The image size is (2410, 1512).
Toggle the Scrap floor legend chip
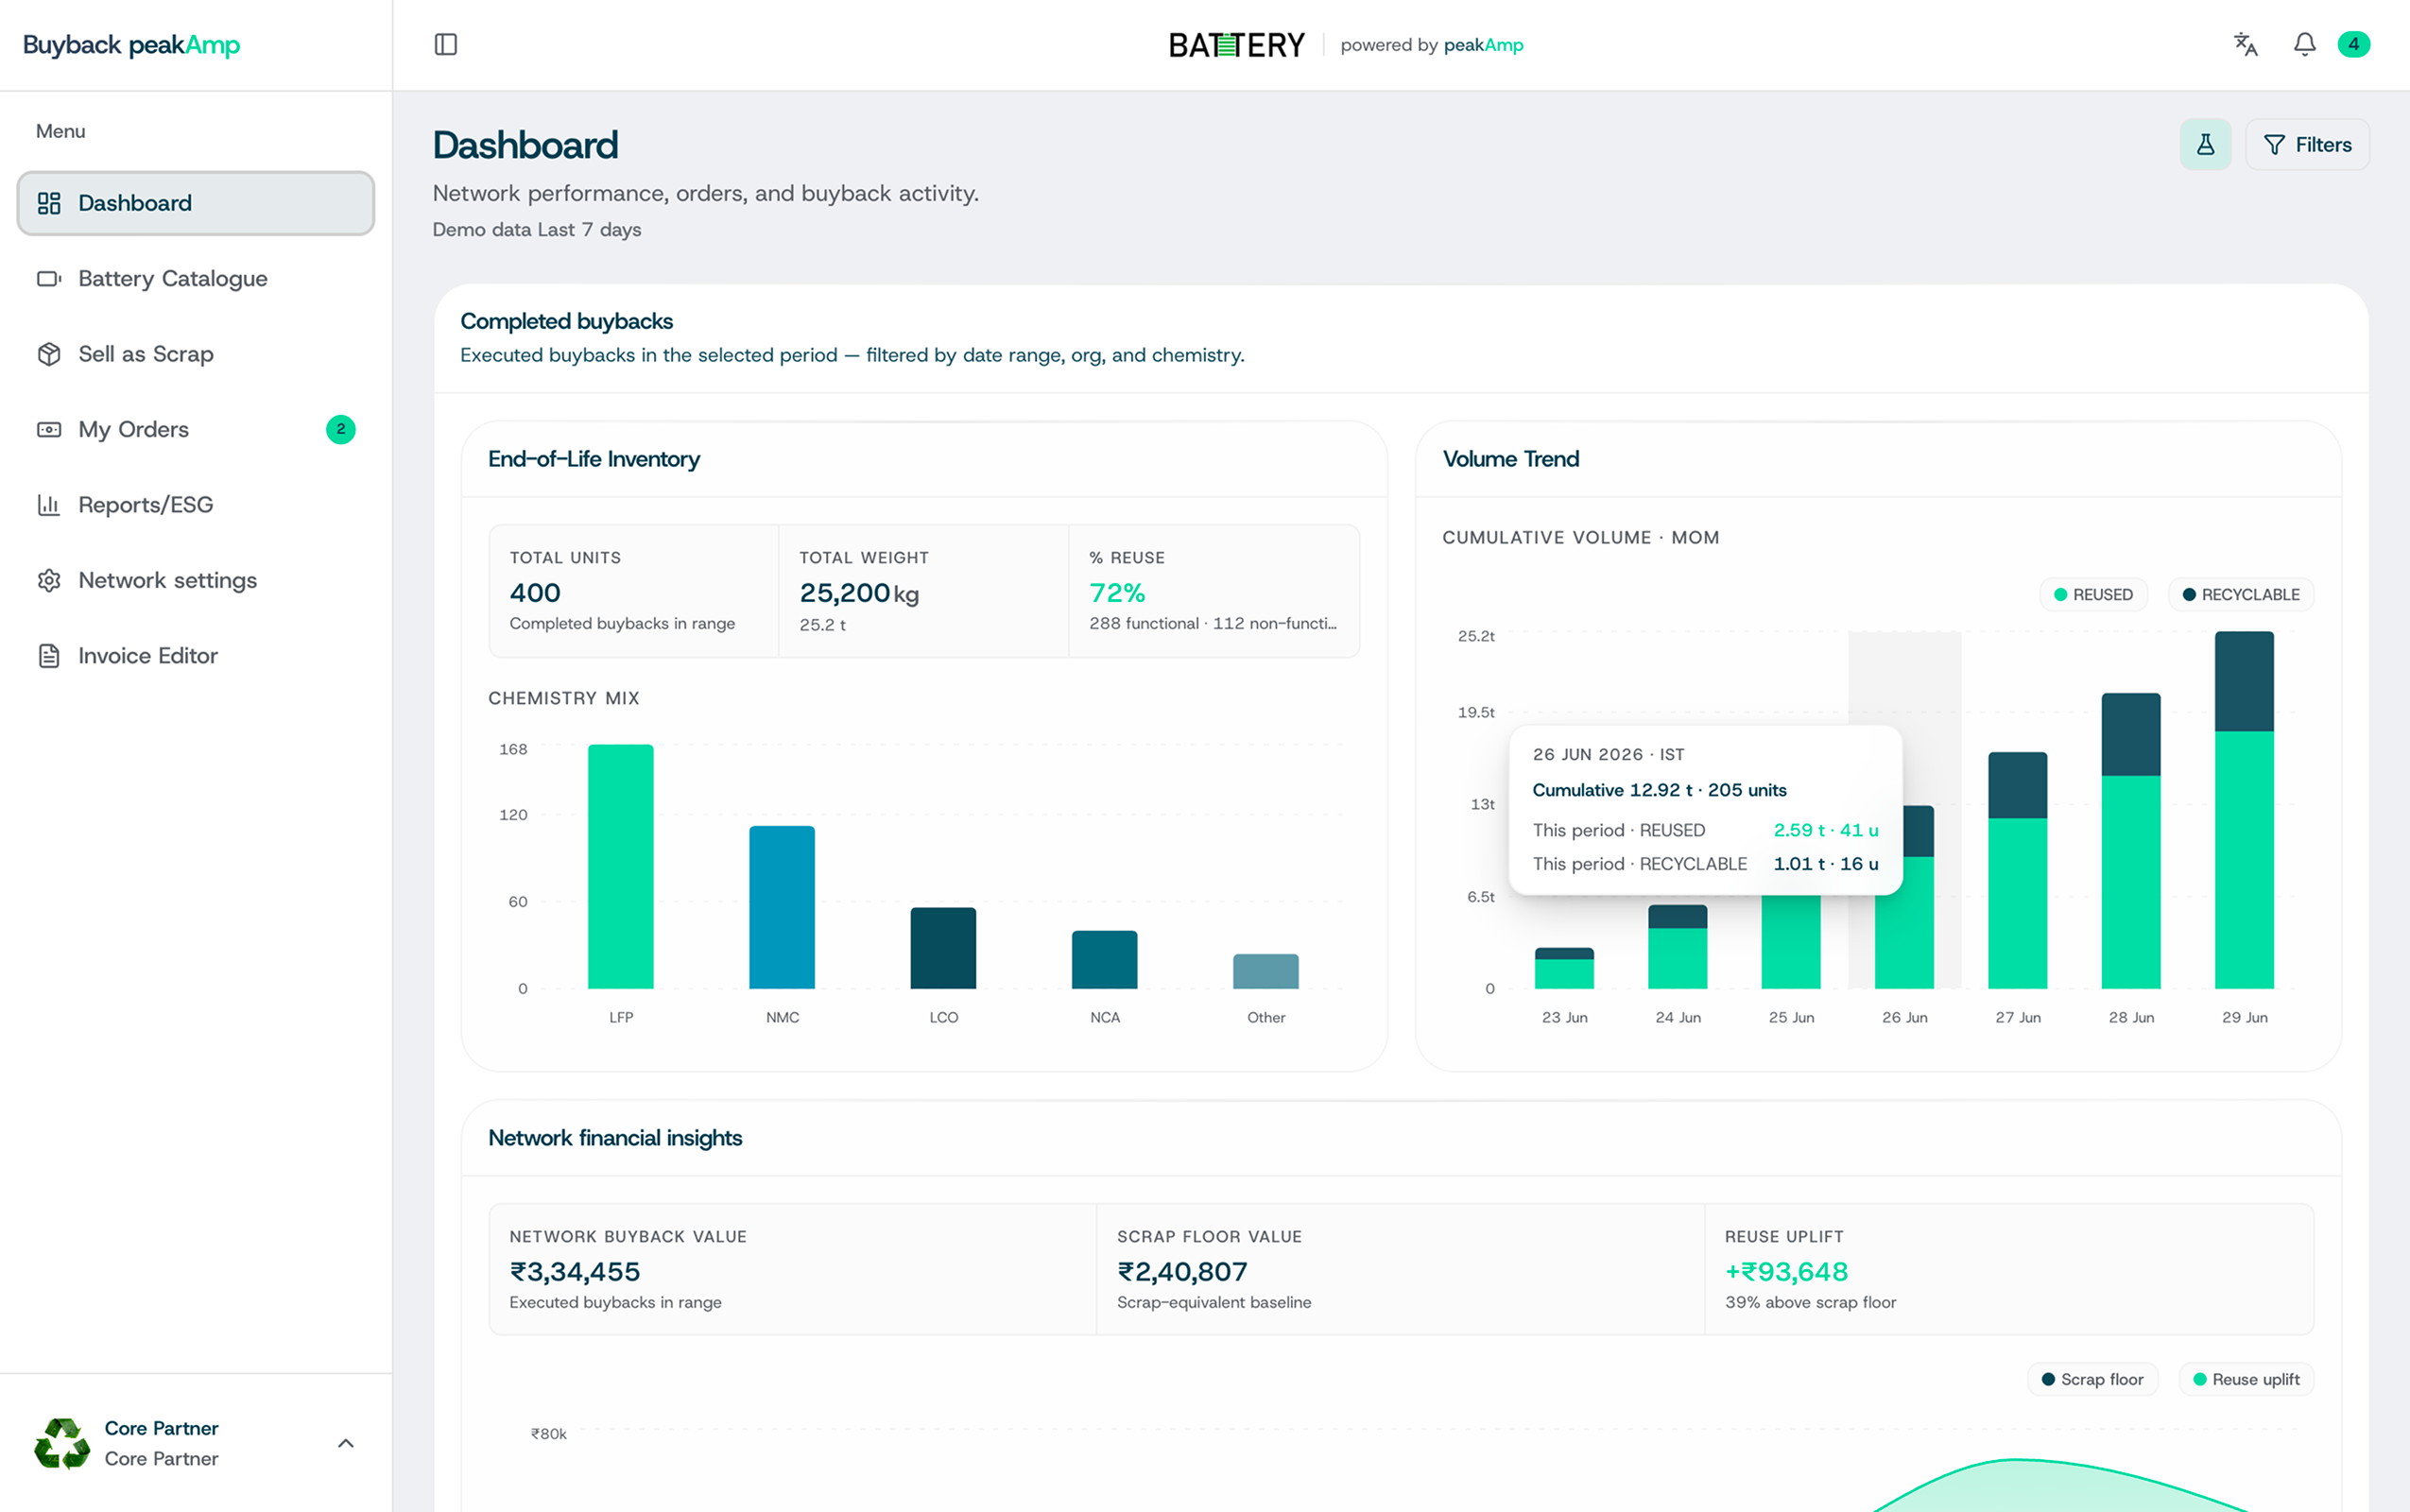point(2093,1379)
